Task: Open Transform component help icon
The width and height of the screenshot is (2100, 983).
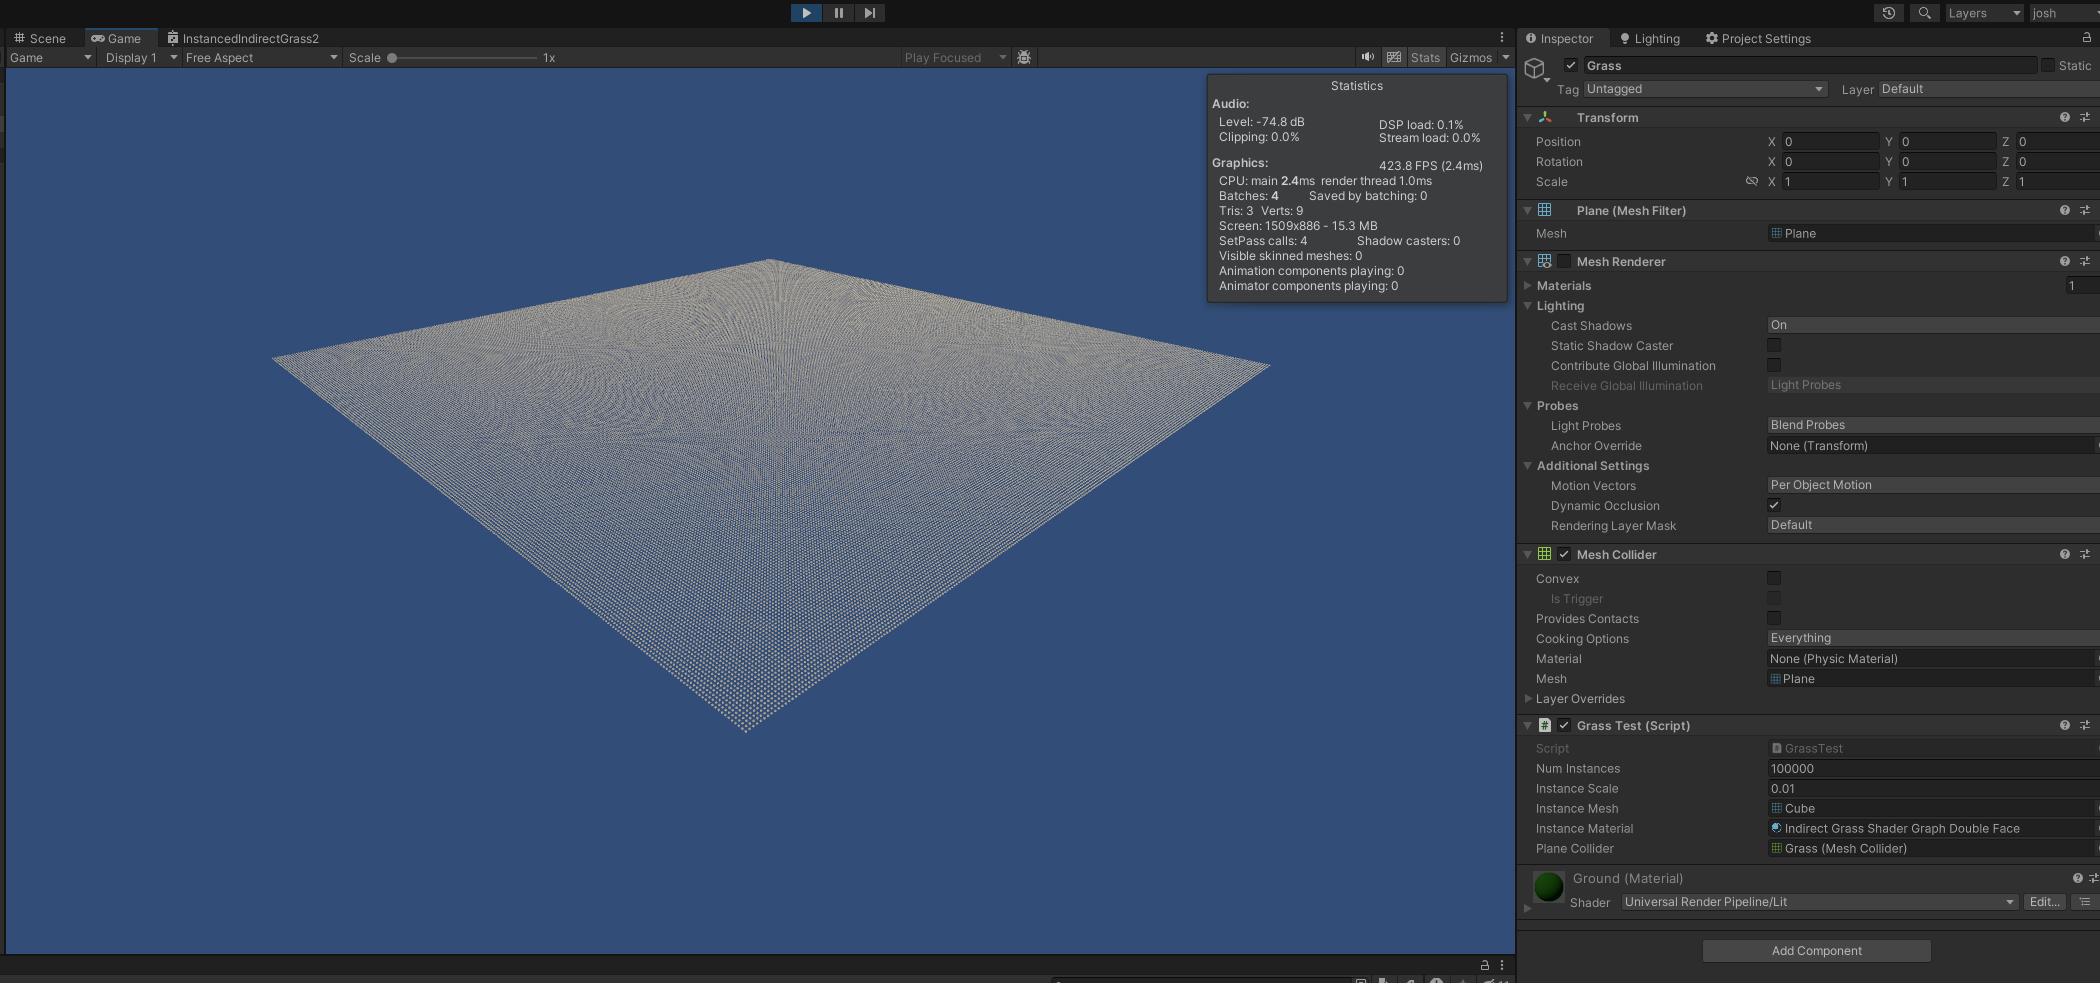Action: (x=2064, y=117)
